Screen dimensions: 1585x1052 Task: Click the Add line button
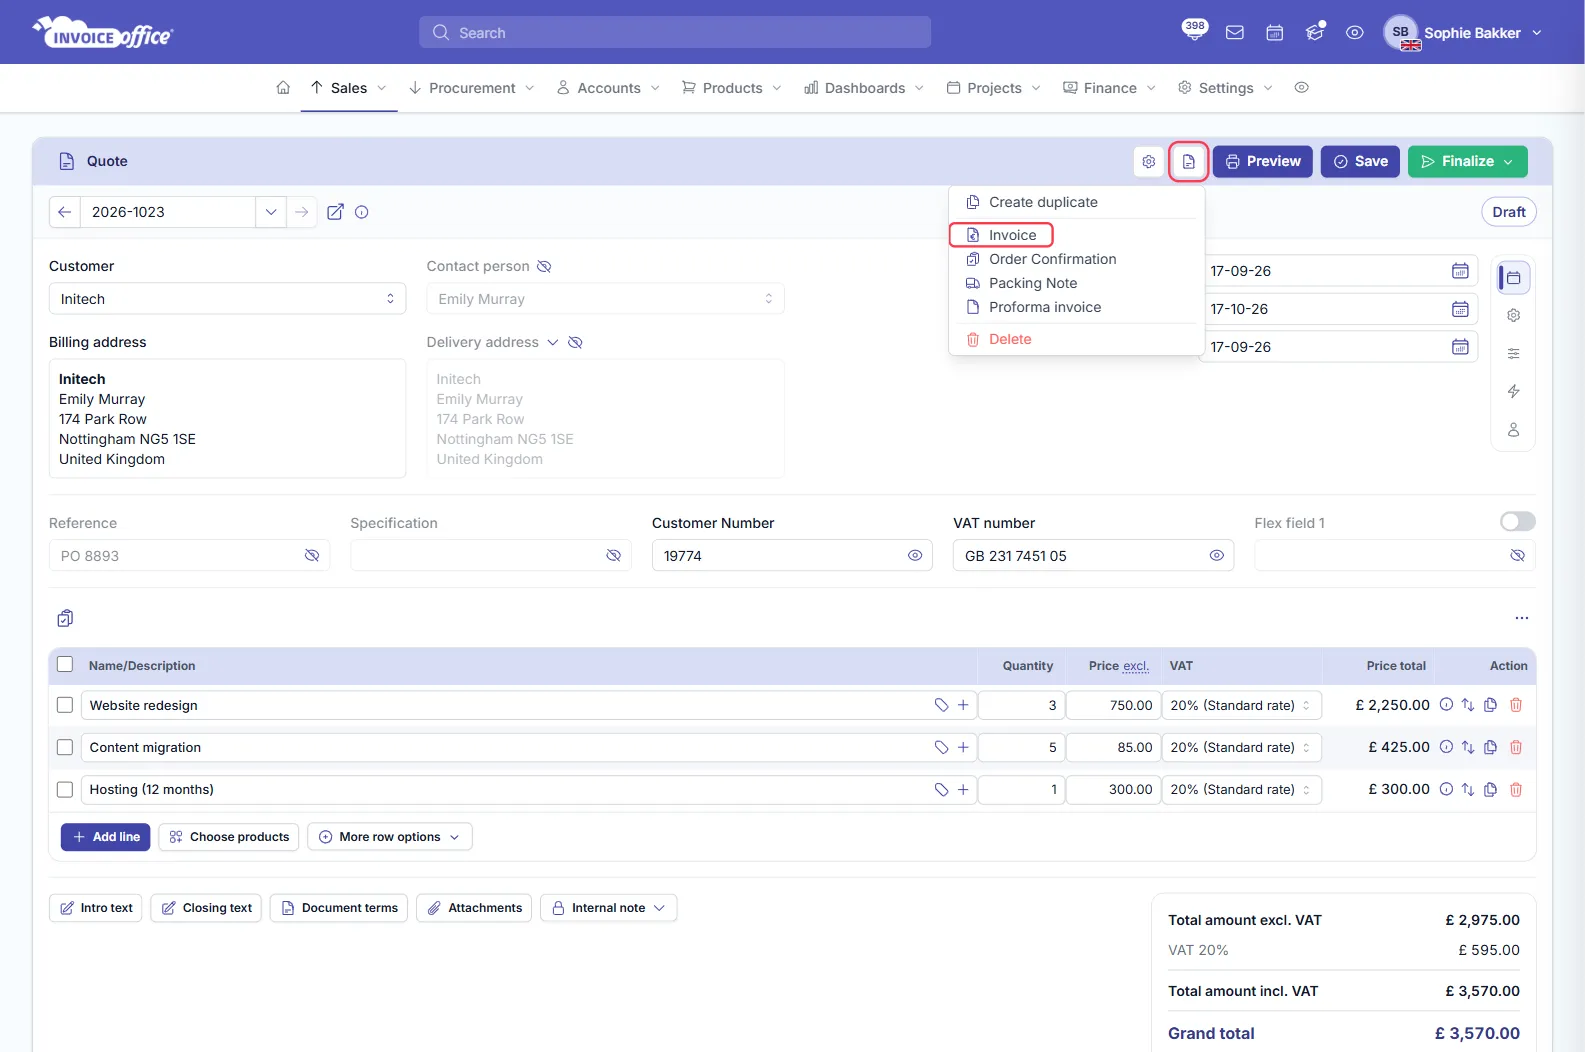point(106,837)
